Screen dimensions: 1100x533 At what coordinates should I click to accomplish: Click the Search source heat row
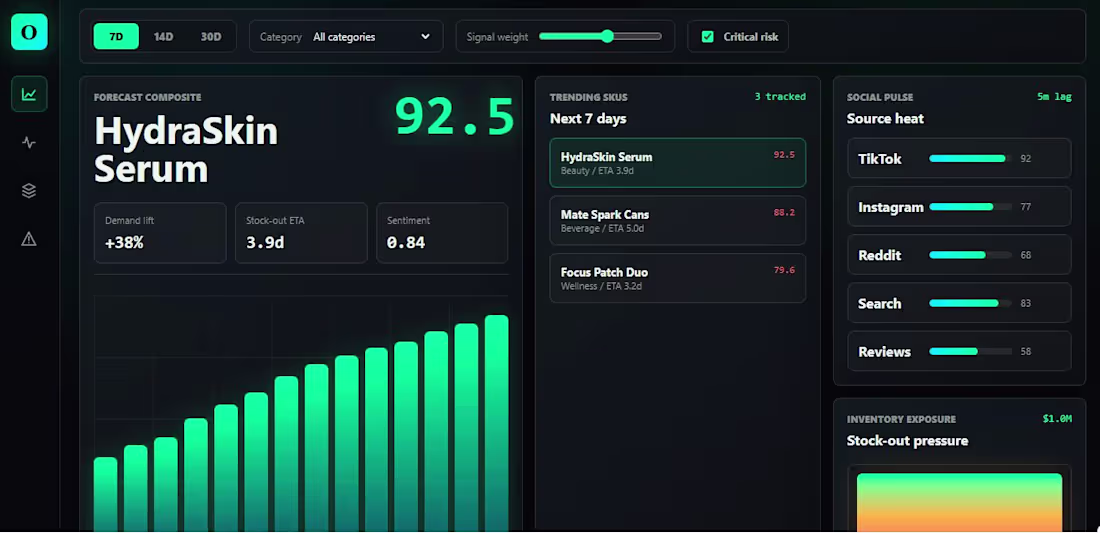959,303
